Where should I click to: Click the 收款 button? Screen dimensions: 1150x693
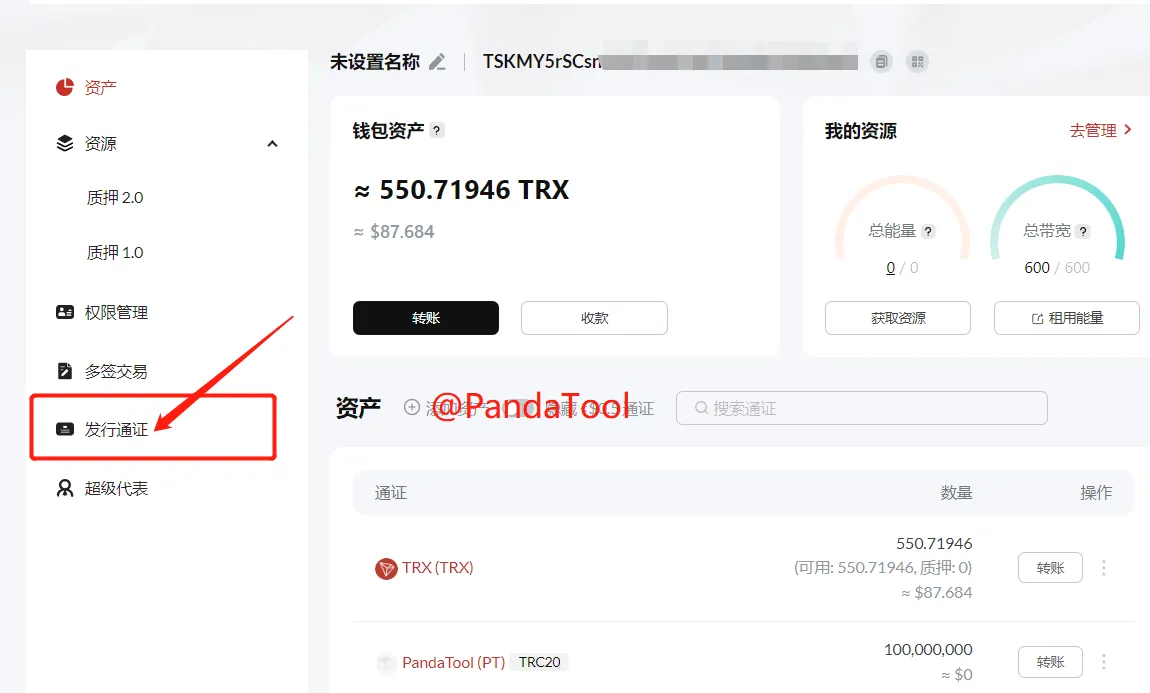594,318
